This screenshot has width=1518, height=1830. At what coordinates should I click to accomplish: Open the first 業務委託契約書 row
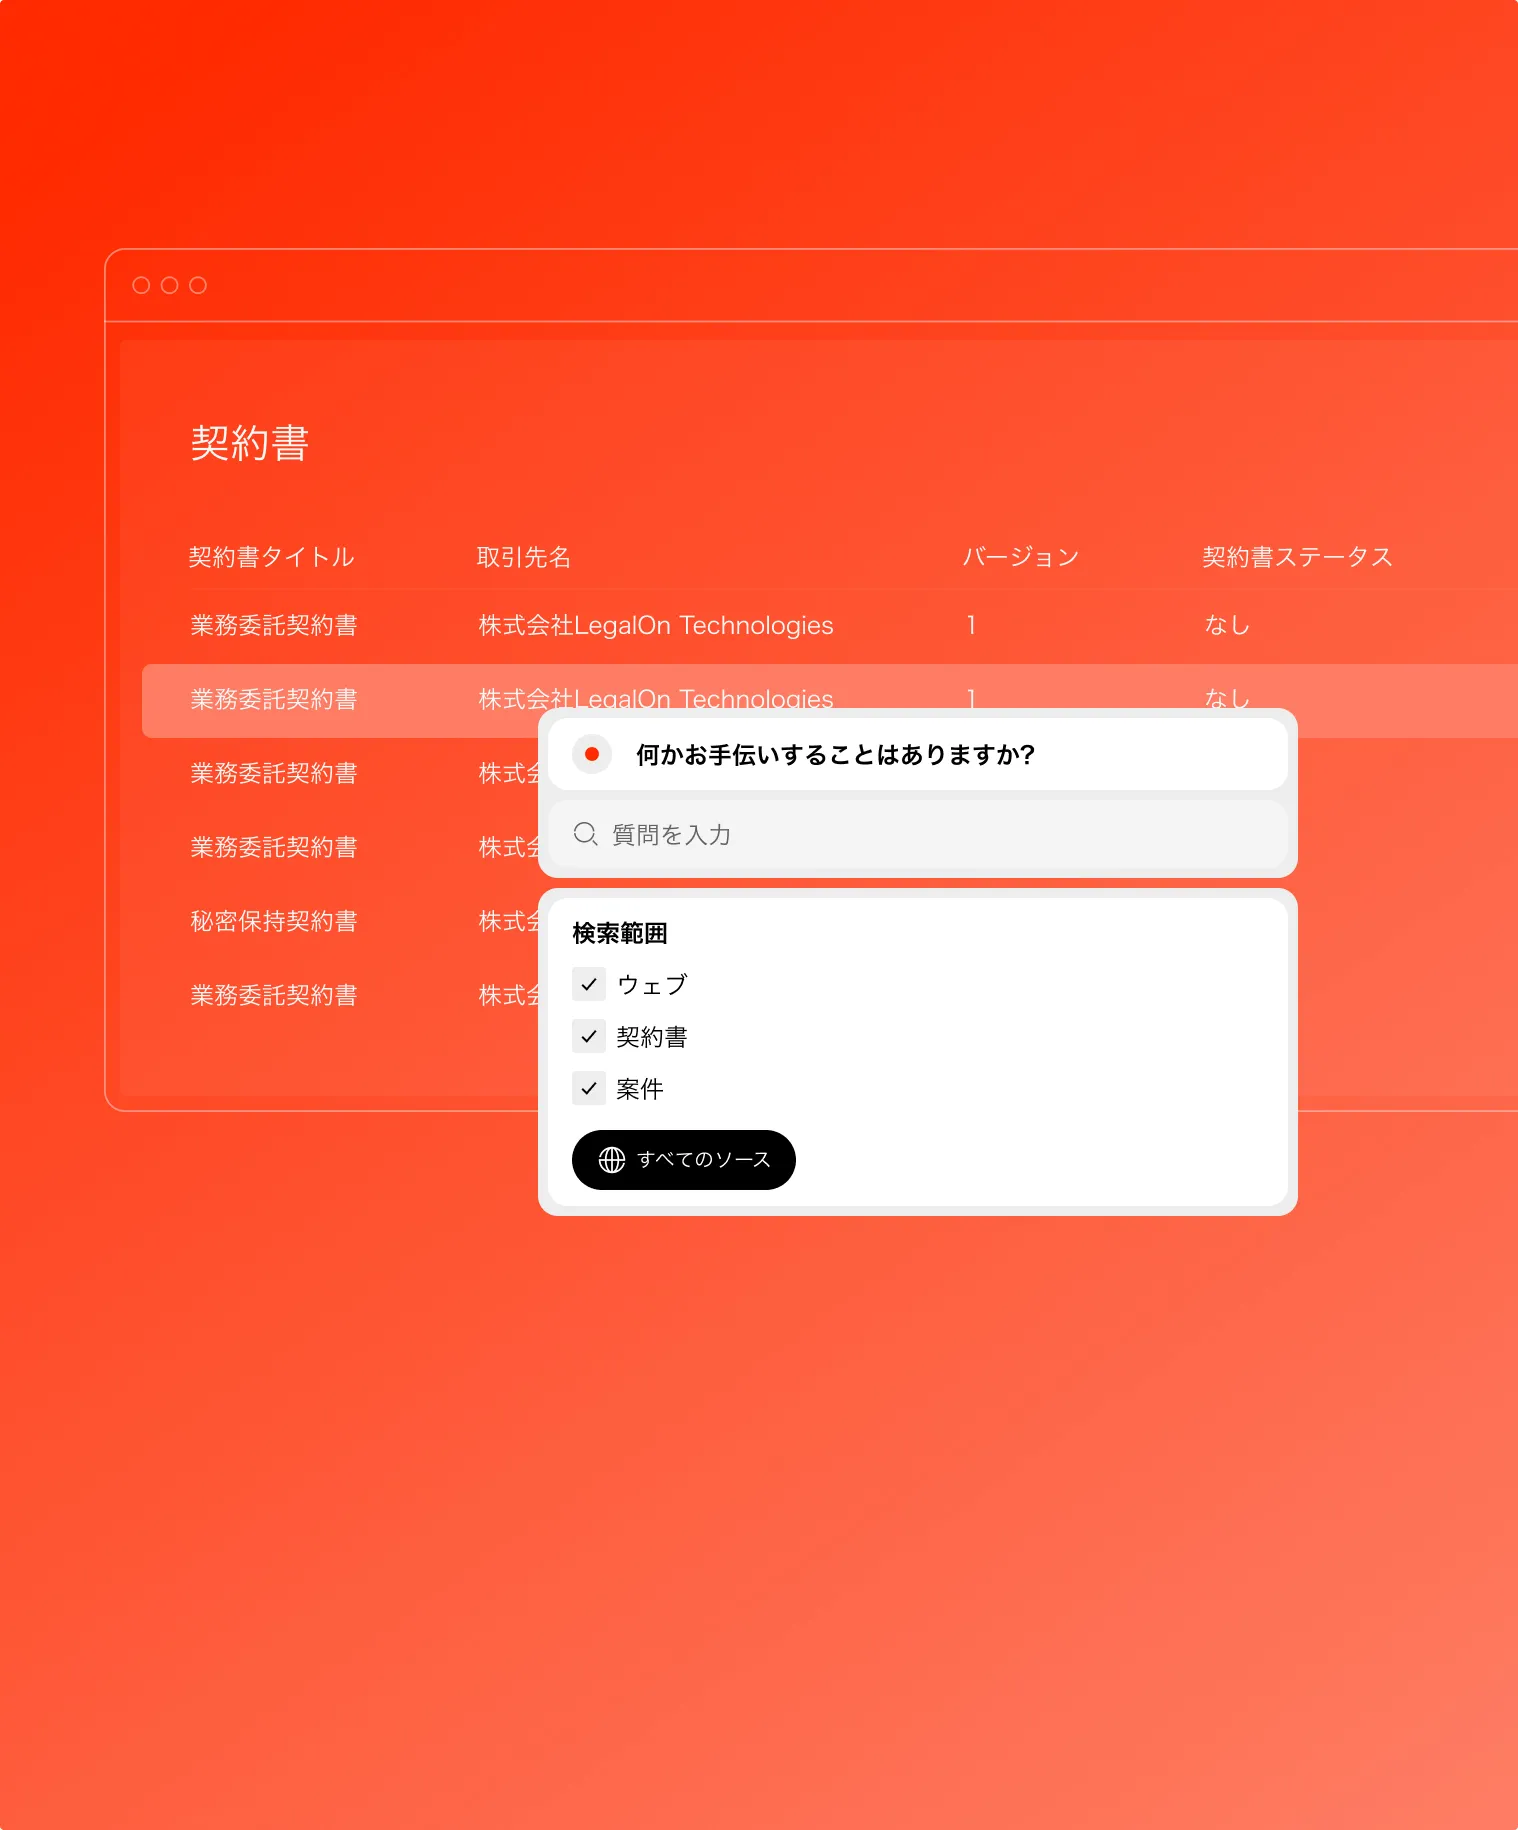[x=274, y=625]
